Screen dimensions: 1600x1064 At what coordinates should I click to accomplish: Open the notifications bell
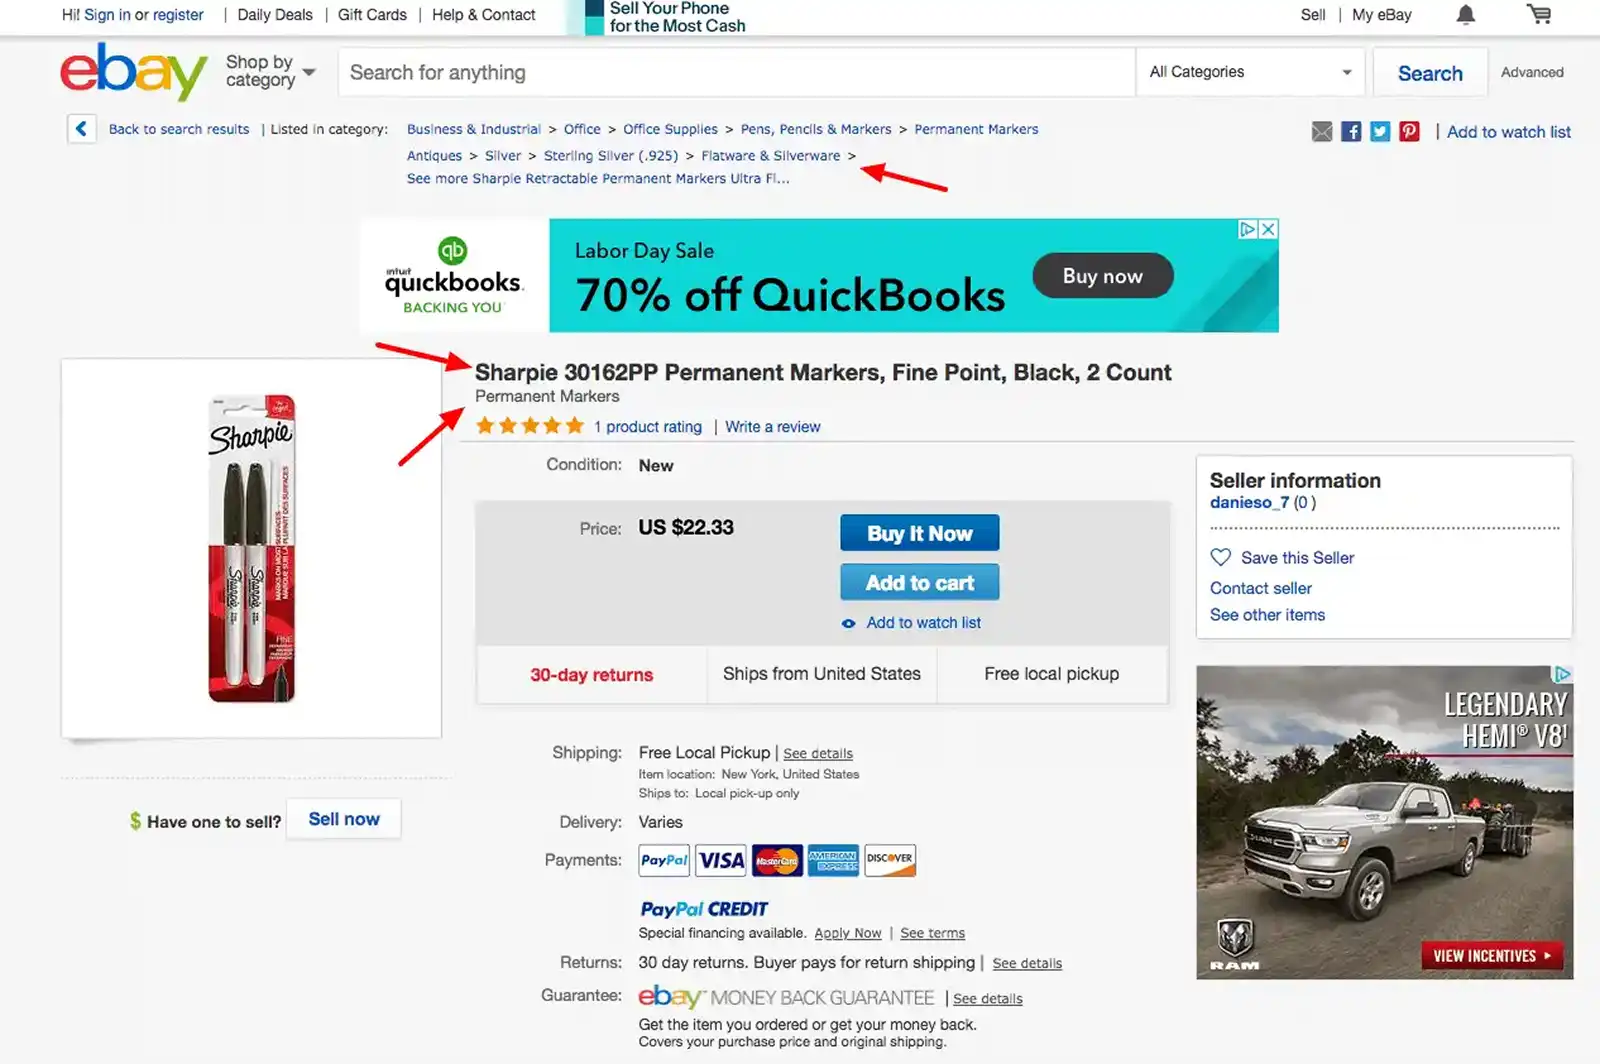[x=1464, y=14]
